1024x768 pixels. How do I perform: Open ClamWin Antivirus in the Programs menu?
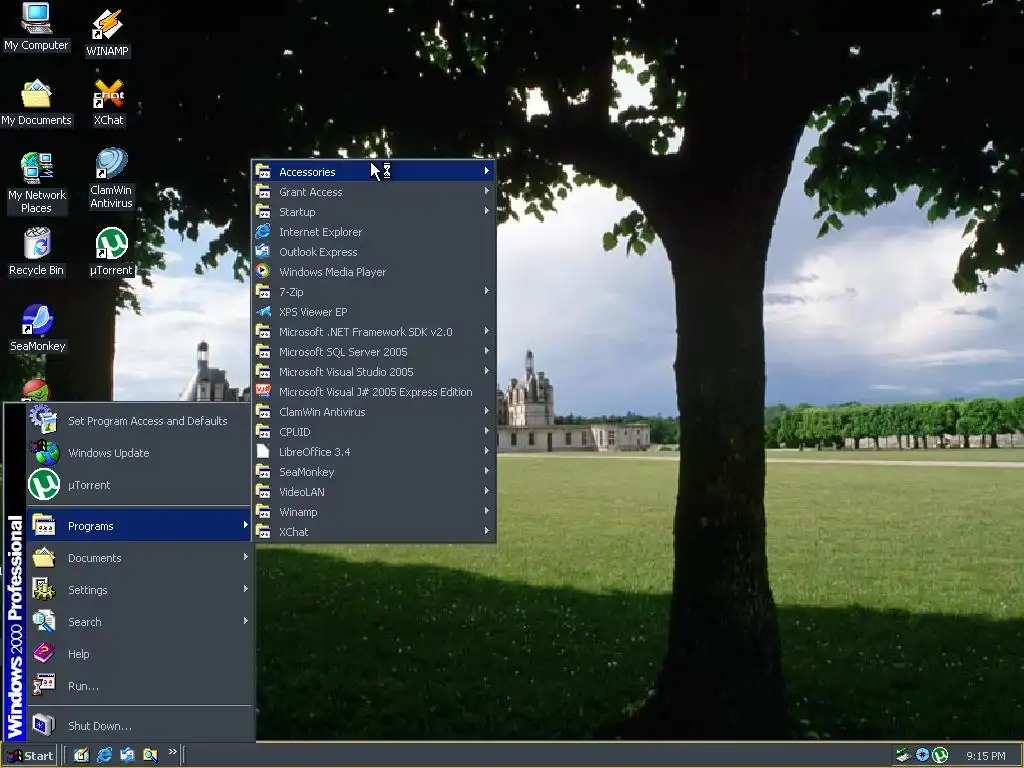[374, 411]
